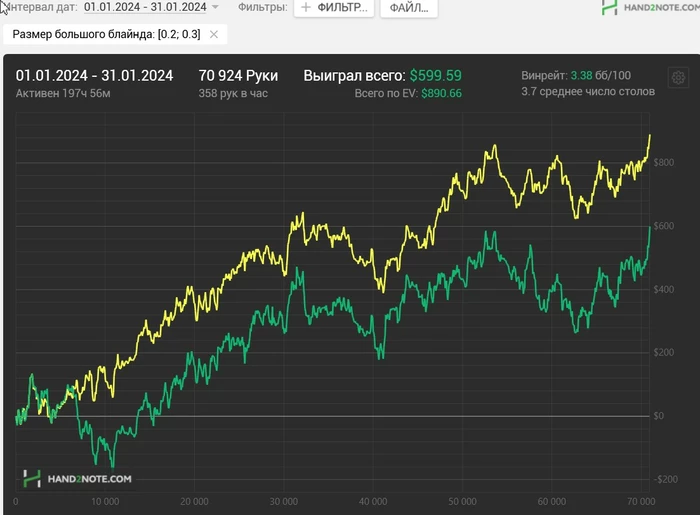The image size is (700, 515).
Task: Open the chart settings gear icon
Action: click(678, 78)
